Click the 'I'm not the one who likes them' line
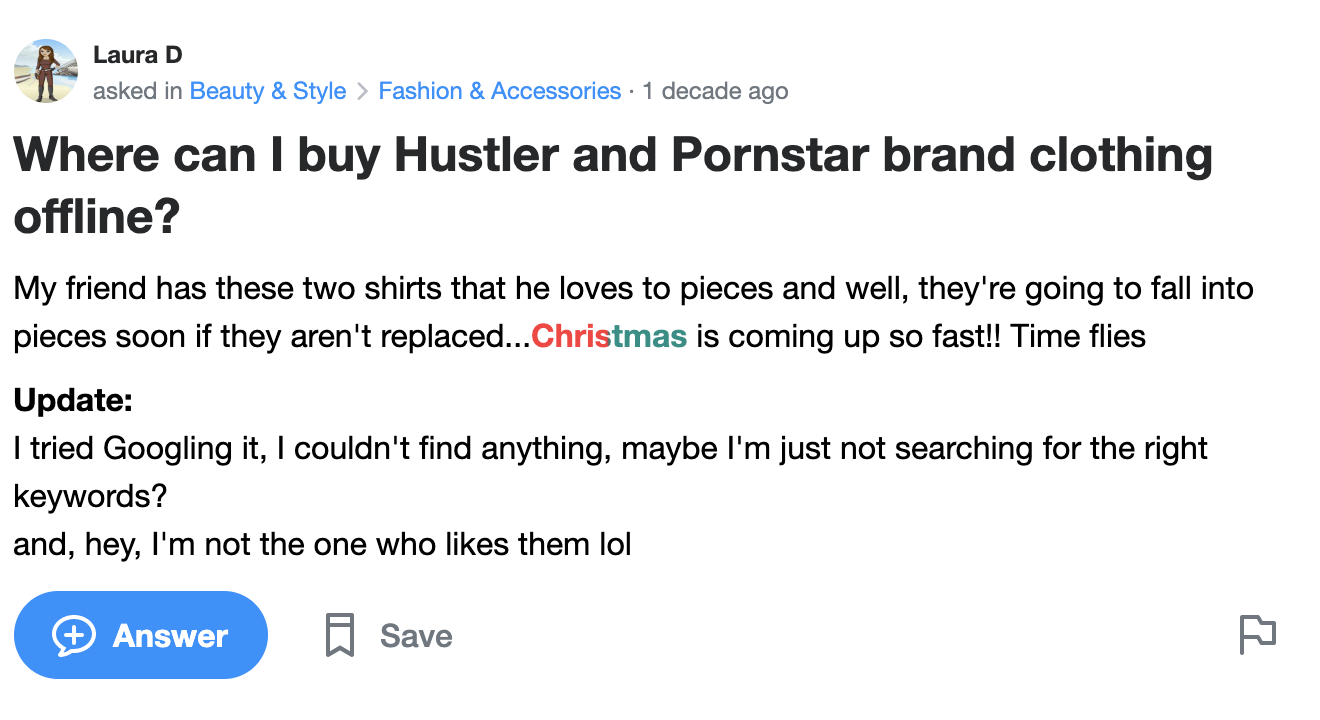Viewport: 1320px width, 720px height. click(x=322, y=544)
